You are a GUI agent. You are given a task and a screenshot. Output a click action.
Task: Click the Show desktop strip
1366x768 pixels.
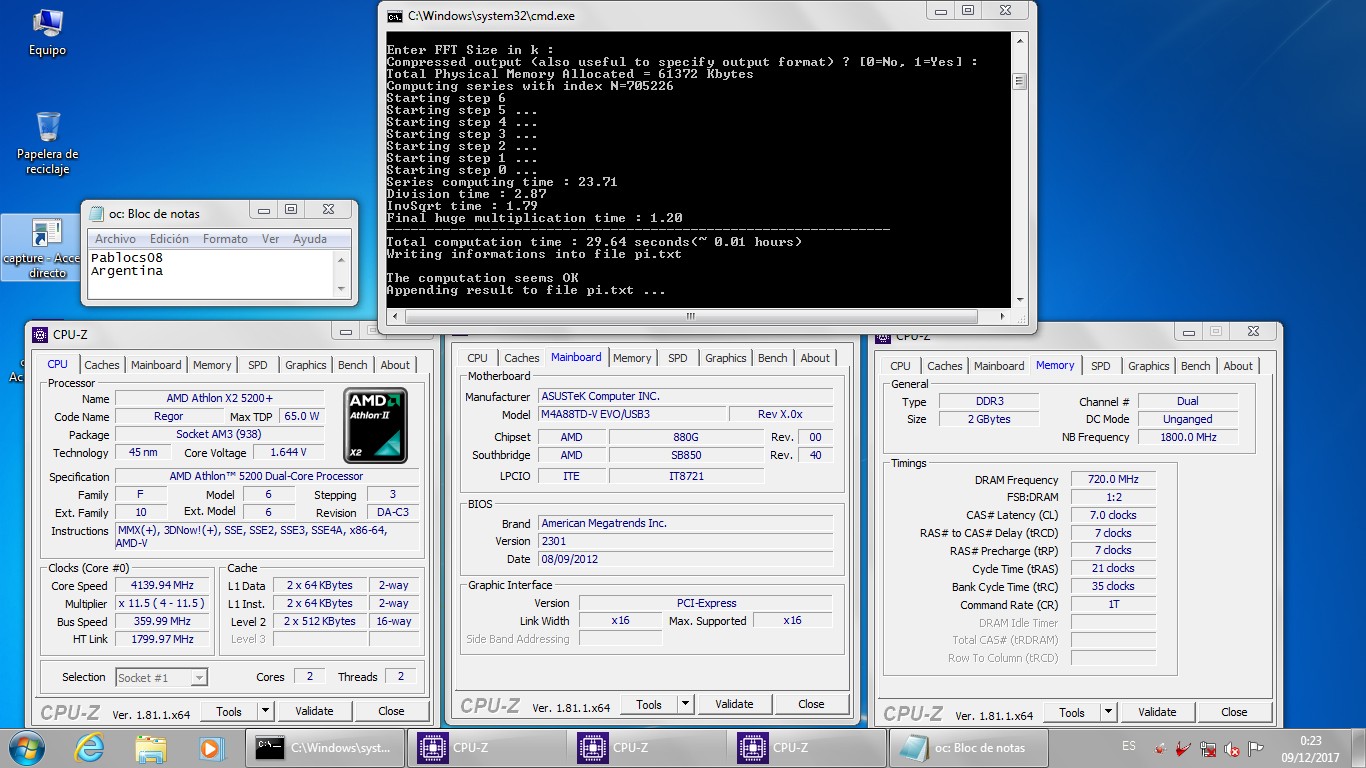(1359, 748)
